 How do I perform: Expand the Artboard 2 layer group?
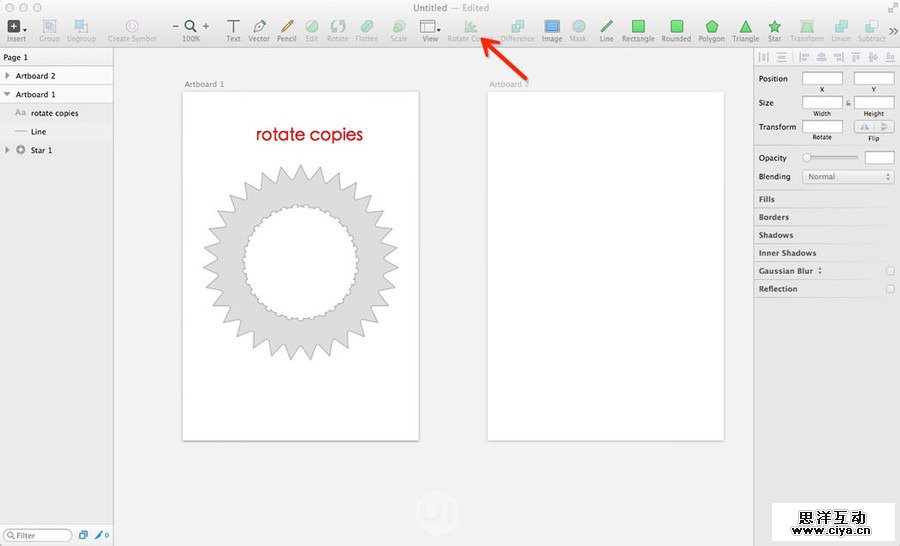(x=7, y=75)
